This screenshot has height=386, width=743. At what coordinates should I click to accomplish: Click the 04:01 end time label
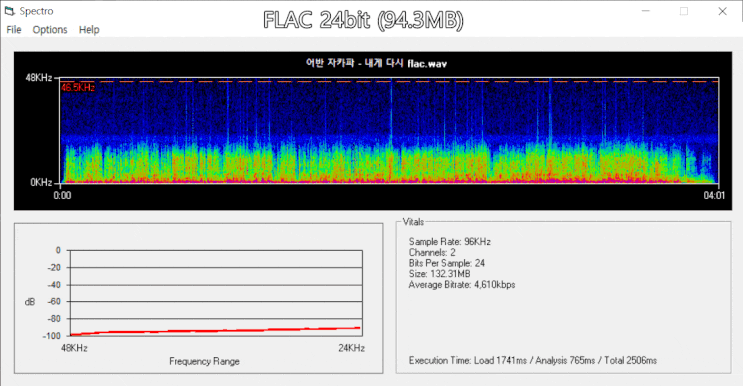pos(714,196)
